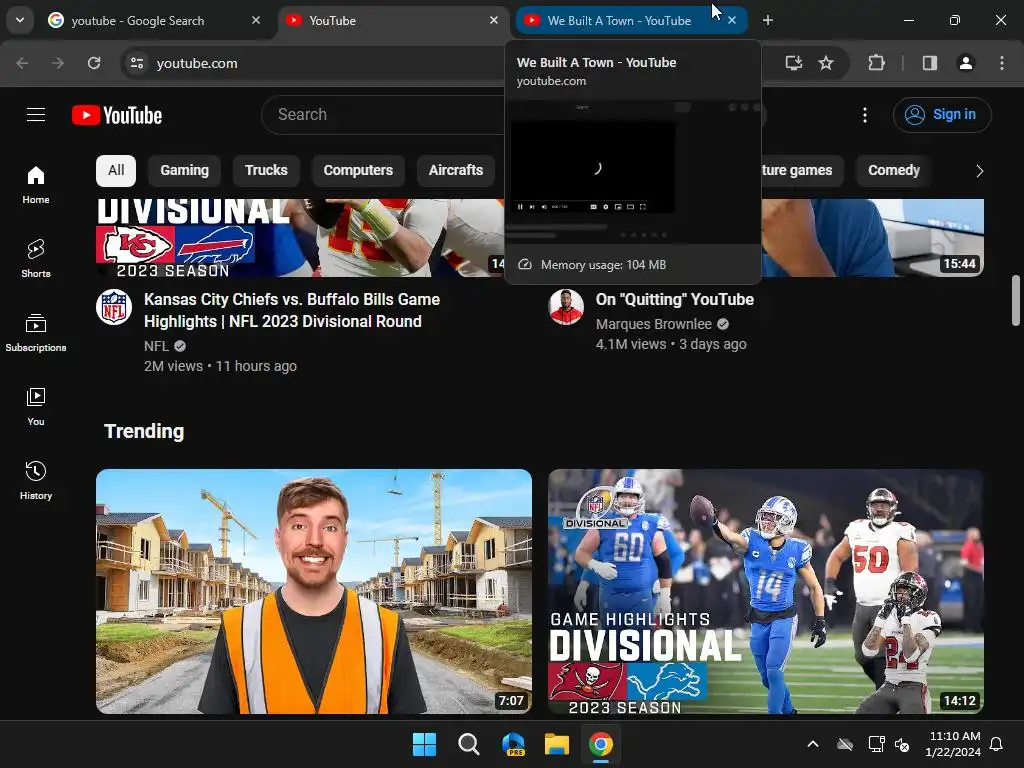Close the We Built A Town tab

732,20
